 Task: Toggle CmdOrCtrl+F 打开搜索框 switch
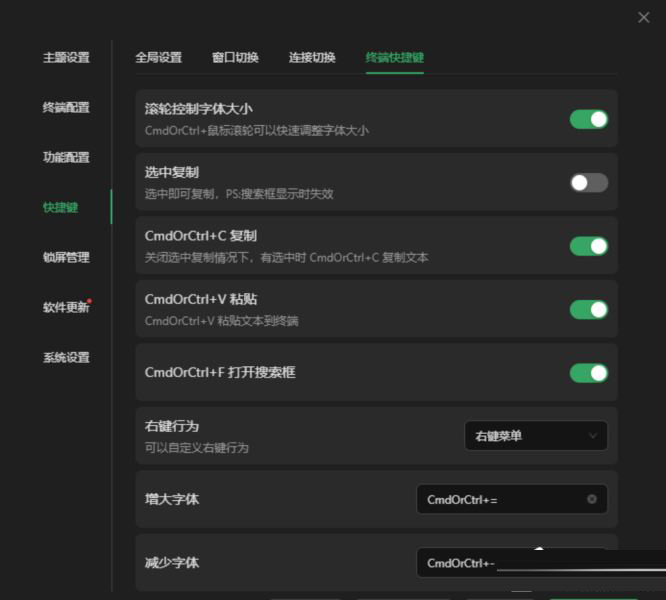point(589,373)
